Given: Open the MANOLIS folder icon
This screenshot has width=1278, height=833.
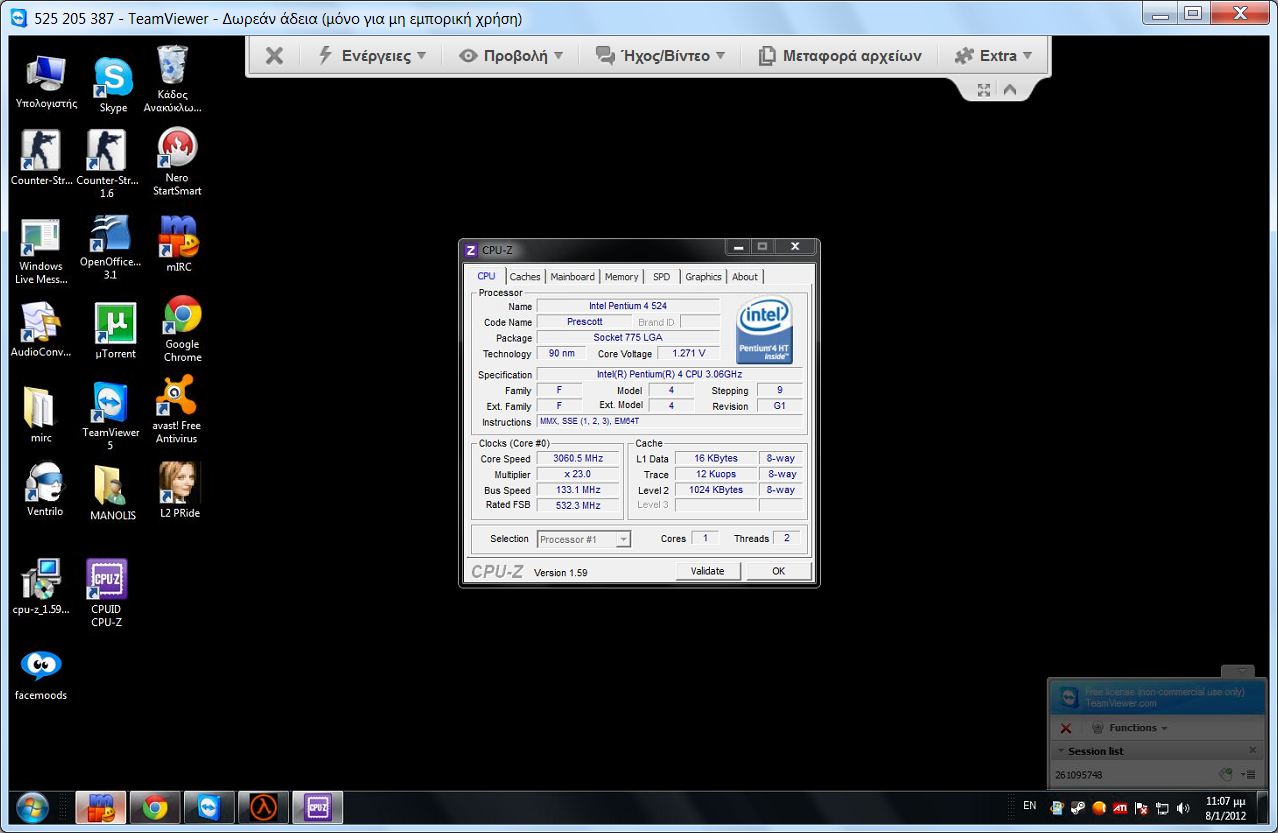Looking at the screenshot, I should [x=112, y=494].
